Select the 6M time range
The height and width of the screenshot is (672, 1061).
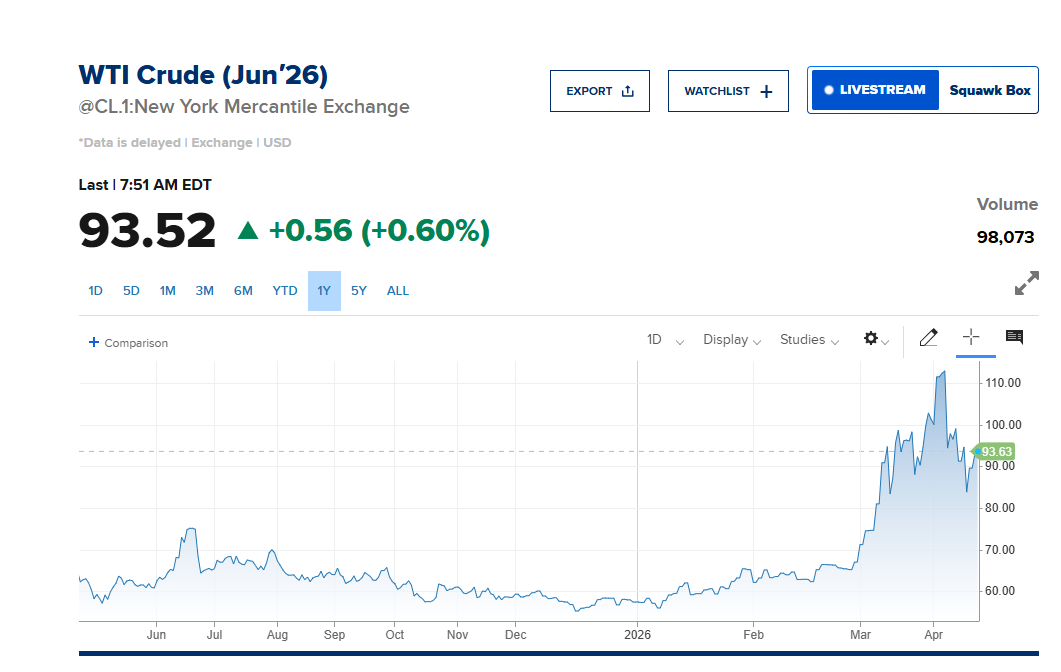pos(243,291)
